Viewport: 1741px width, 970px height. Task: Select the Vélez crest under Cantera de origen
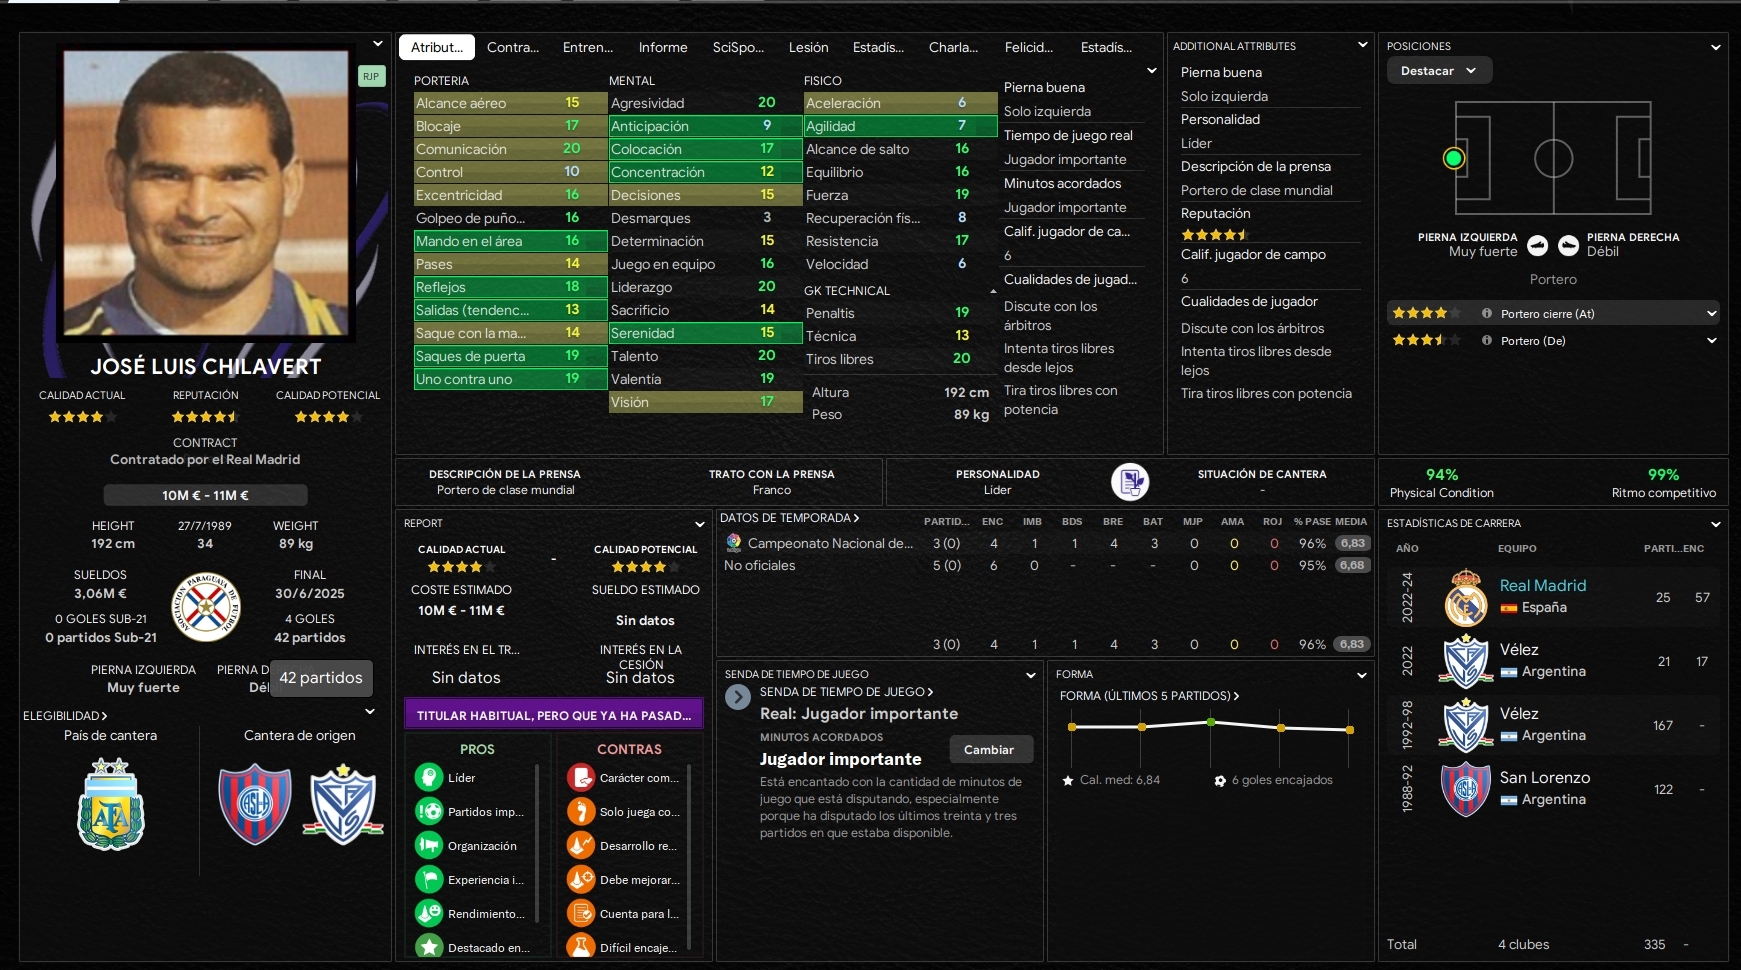pos(343,805)
